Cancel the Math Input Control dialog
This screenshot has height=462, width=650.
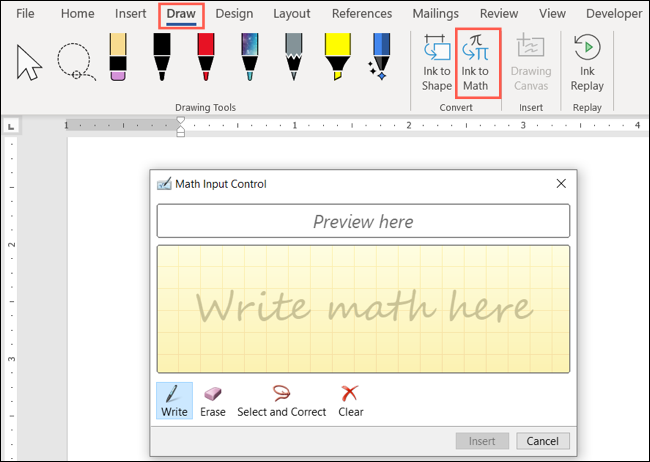[x=543, y=441]
